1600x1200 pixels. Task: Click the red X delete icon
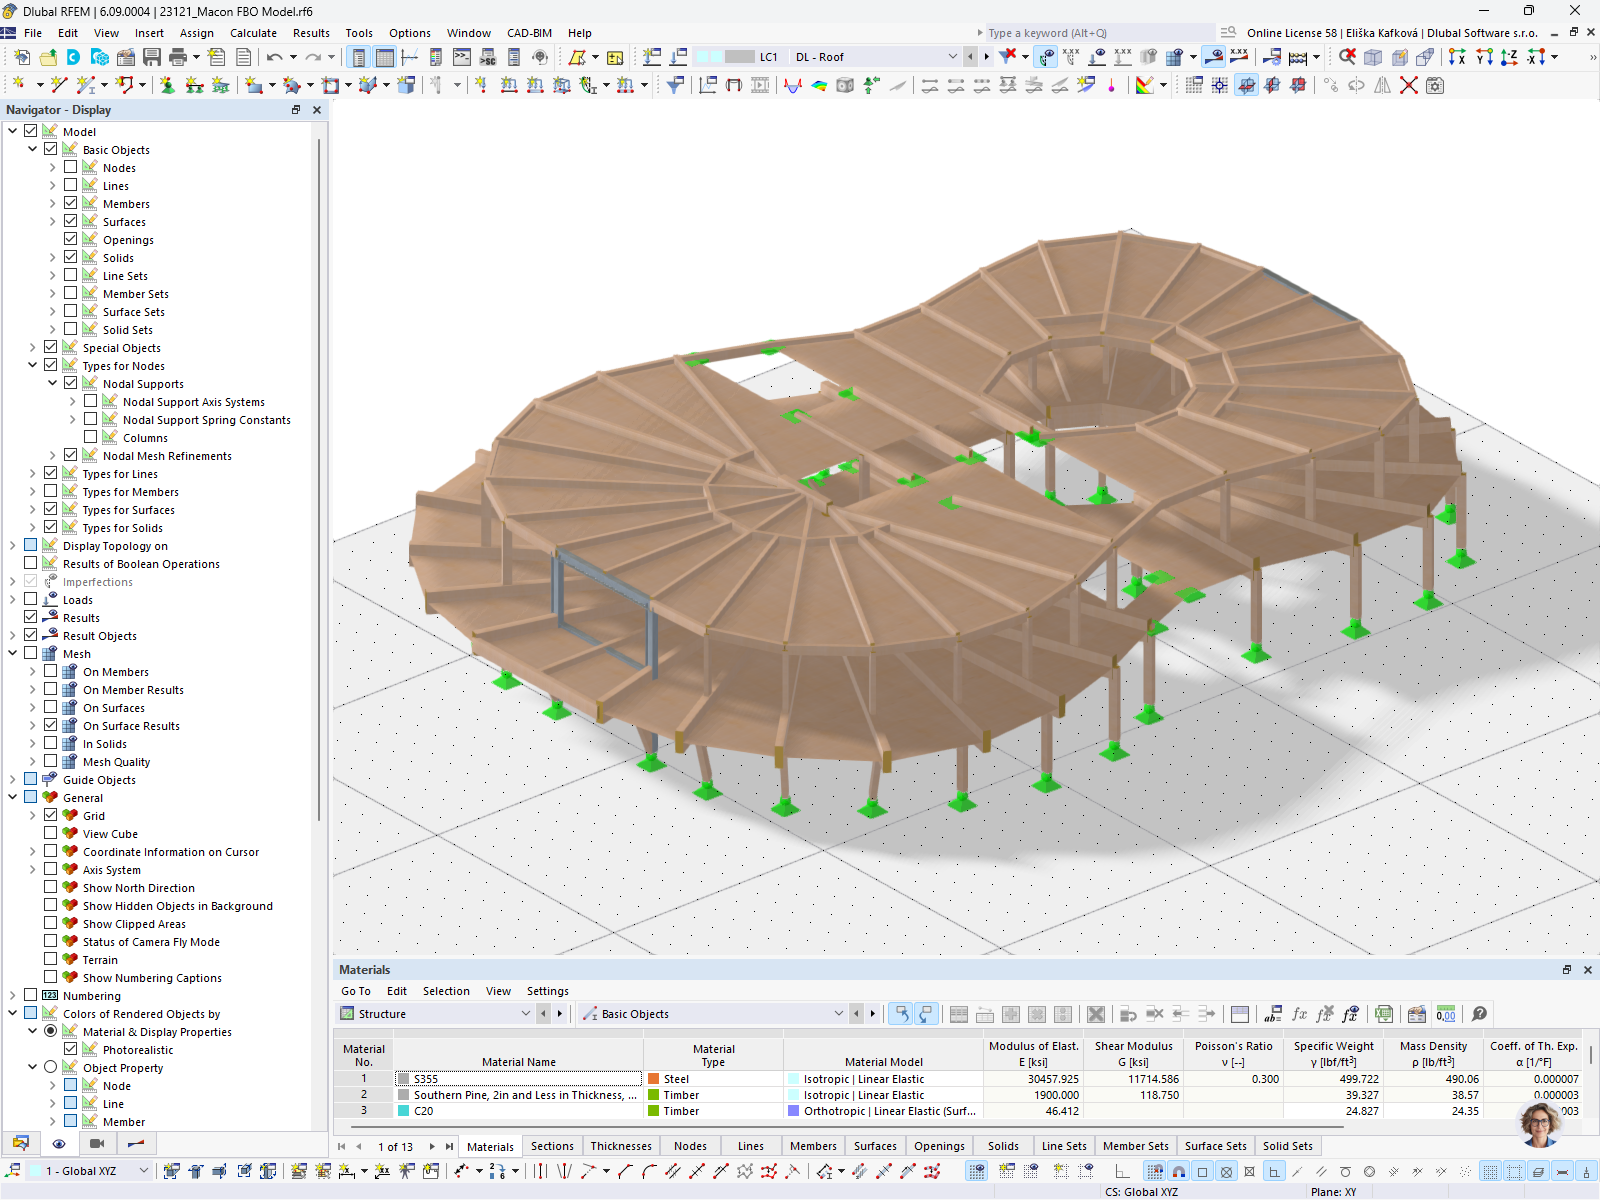click(1408, 85)
